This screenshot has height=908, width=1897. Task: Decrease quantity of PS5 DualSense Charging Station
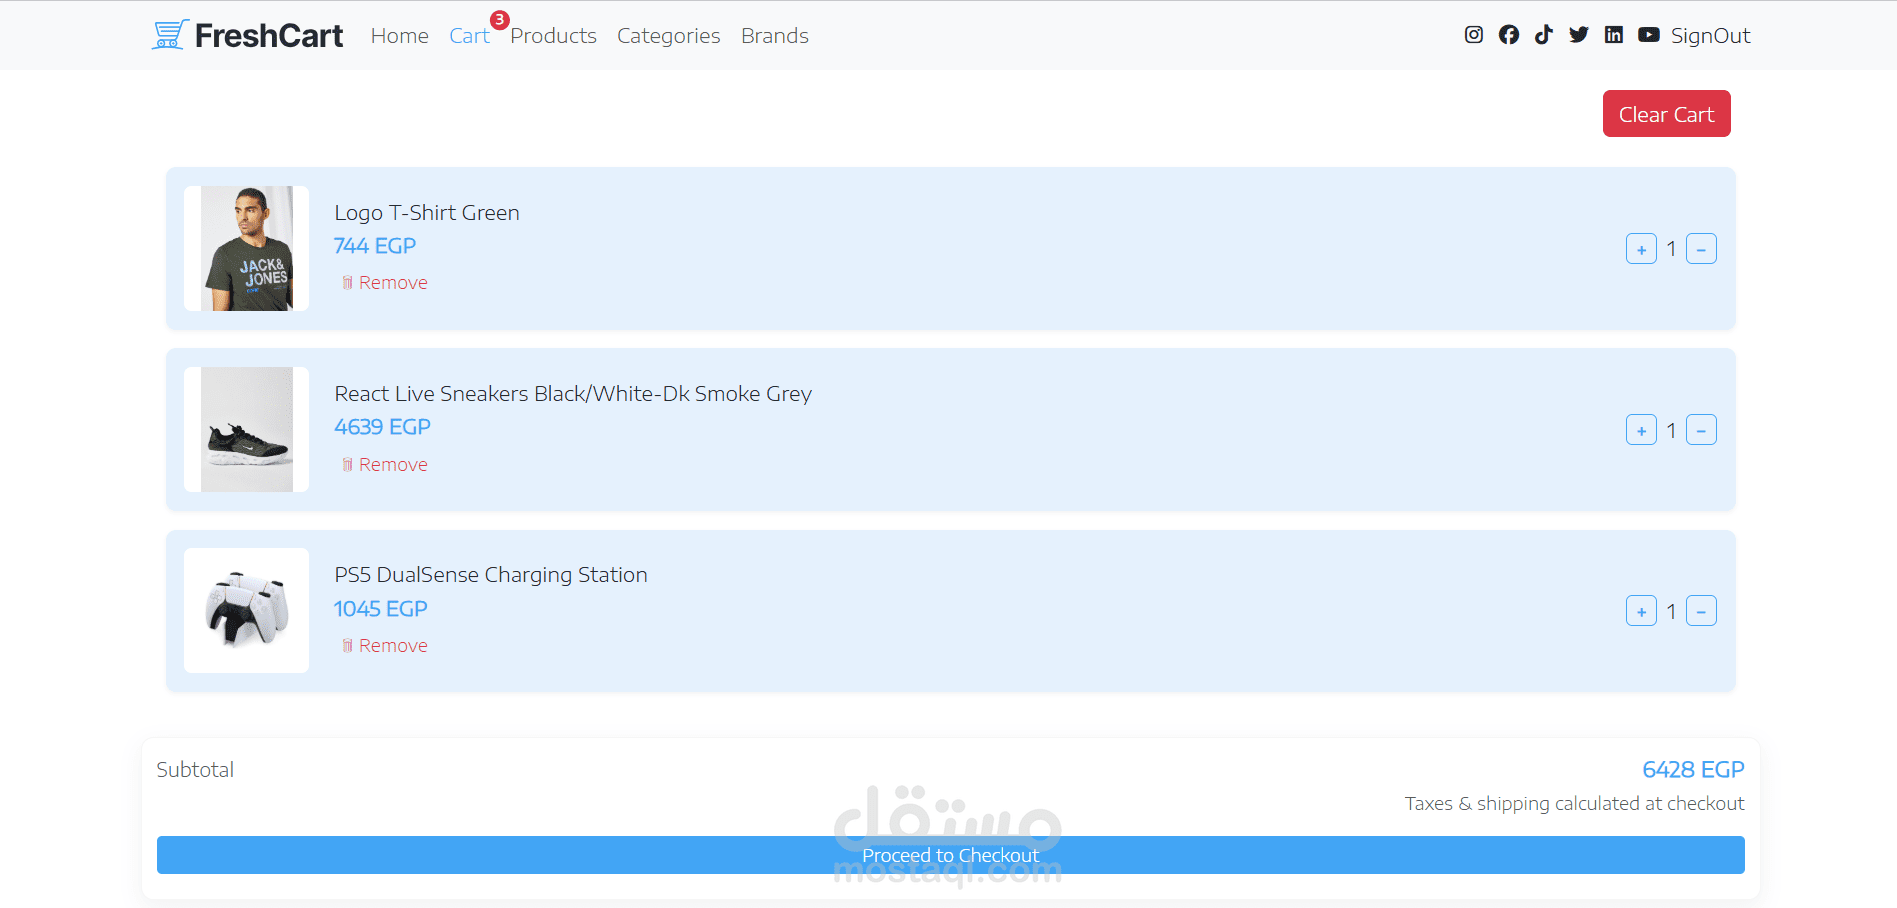[x=1701, y=611]
